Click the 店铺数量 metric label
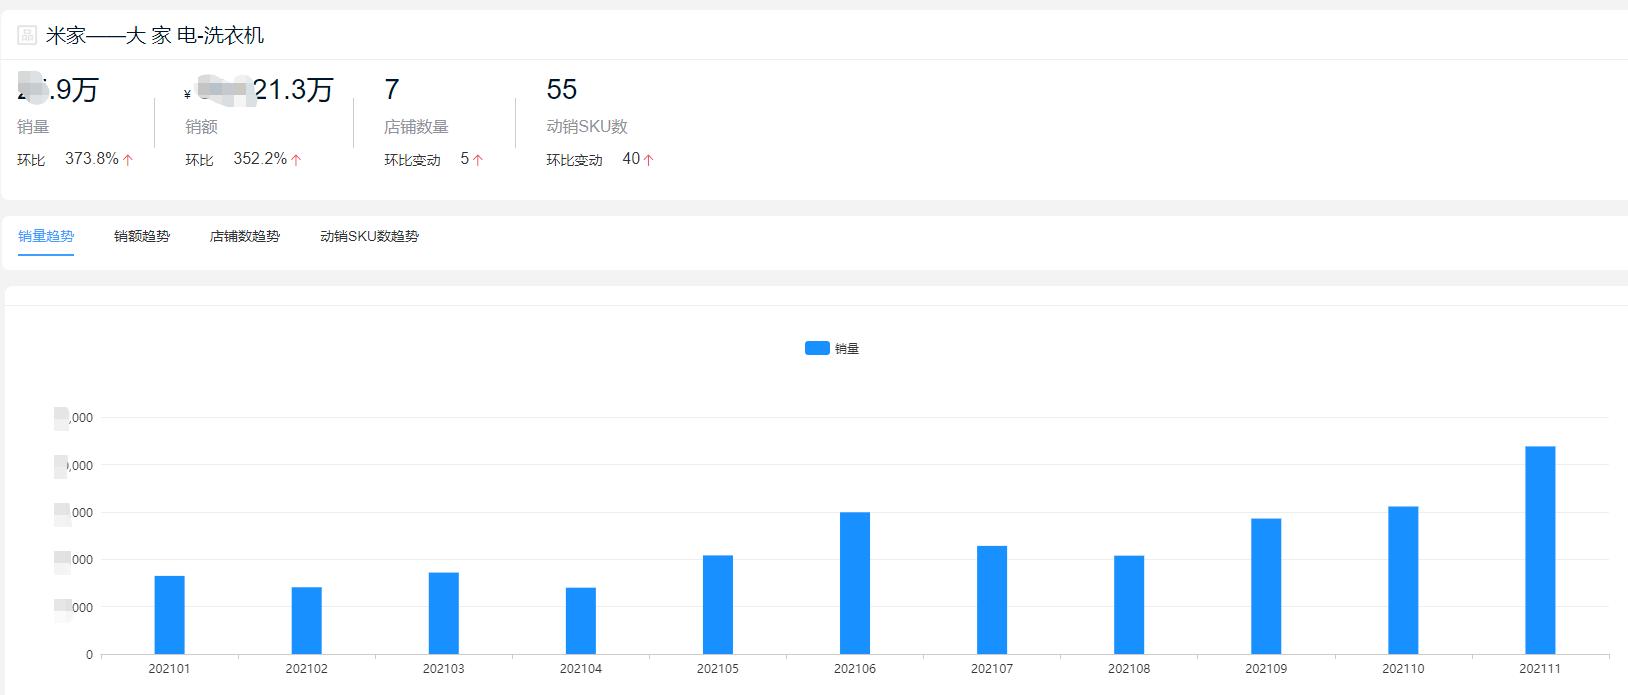 416,127
